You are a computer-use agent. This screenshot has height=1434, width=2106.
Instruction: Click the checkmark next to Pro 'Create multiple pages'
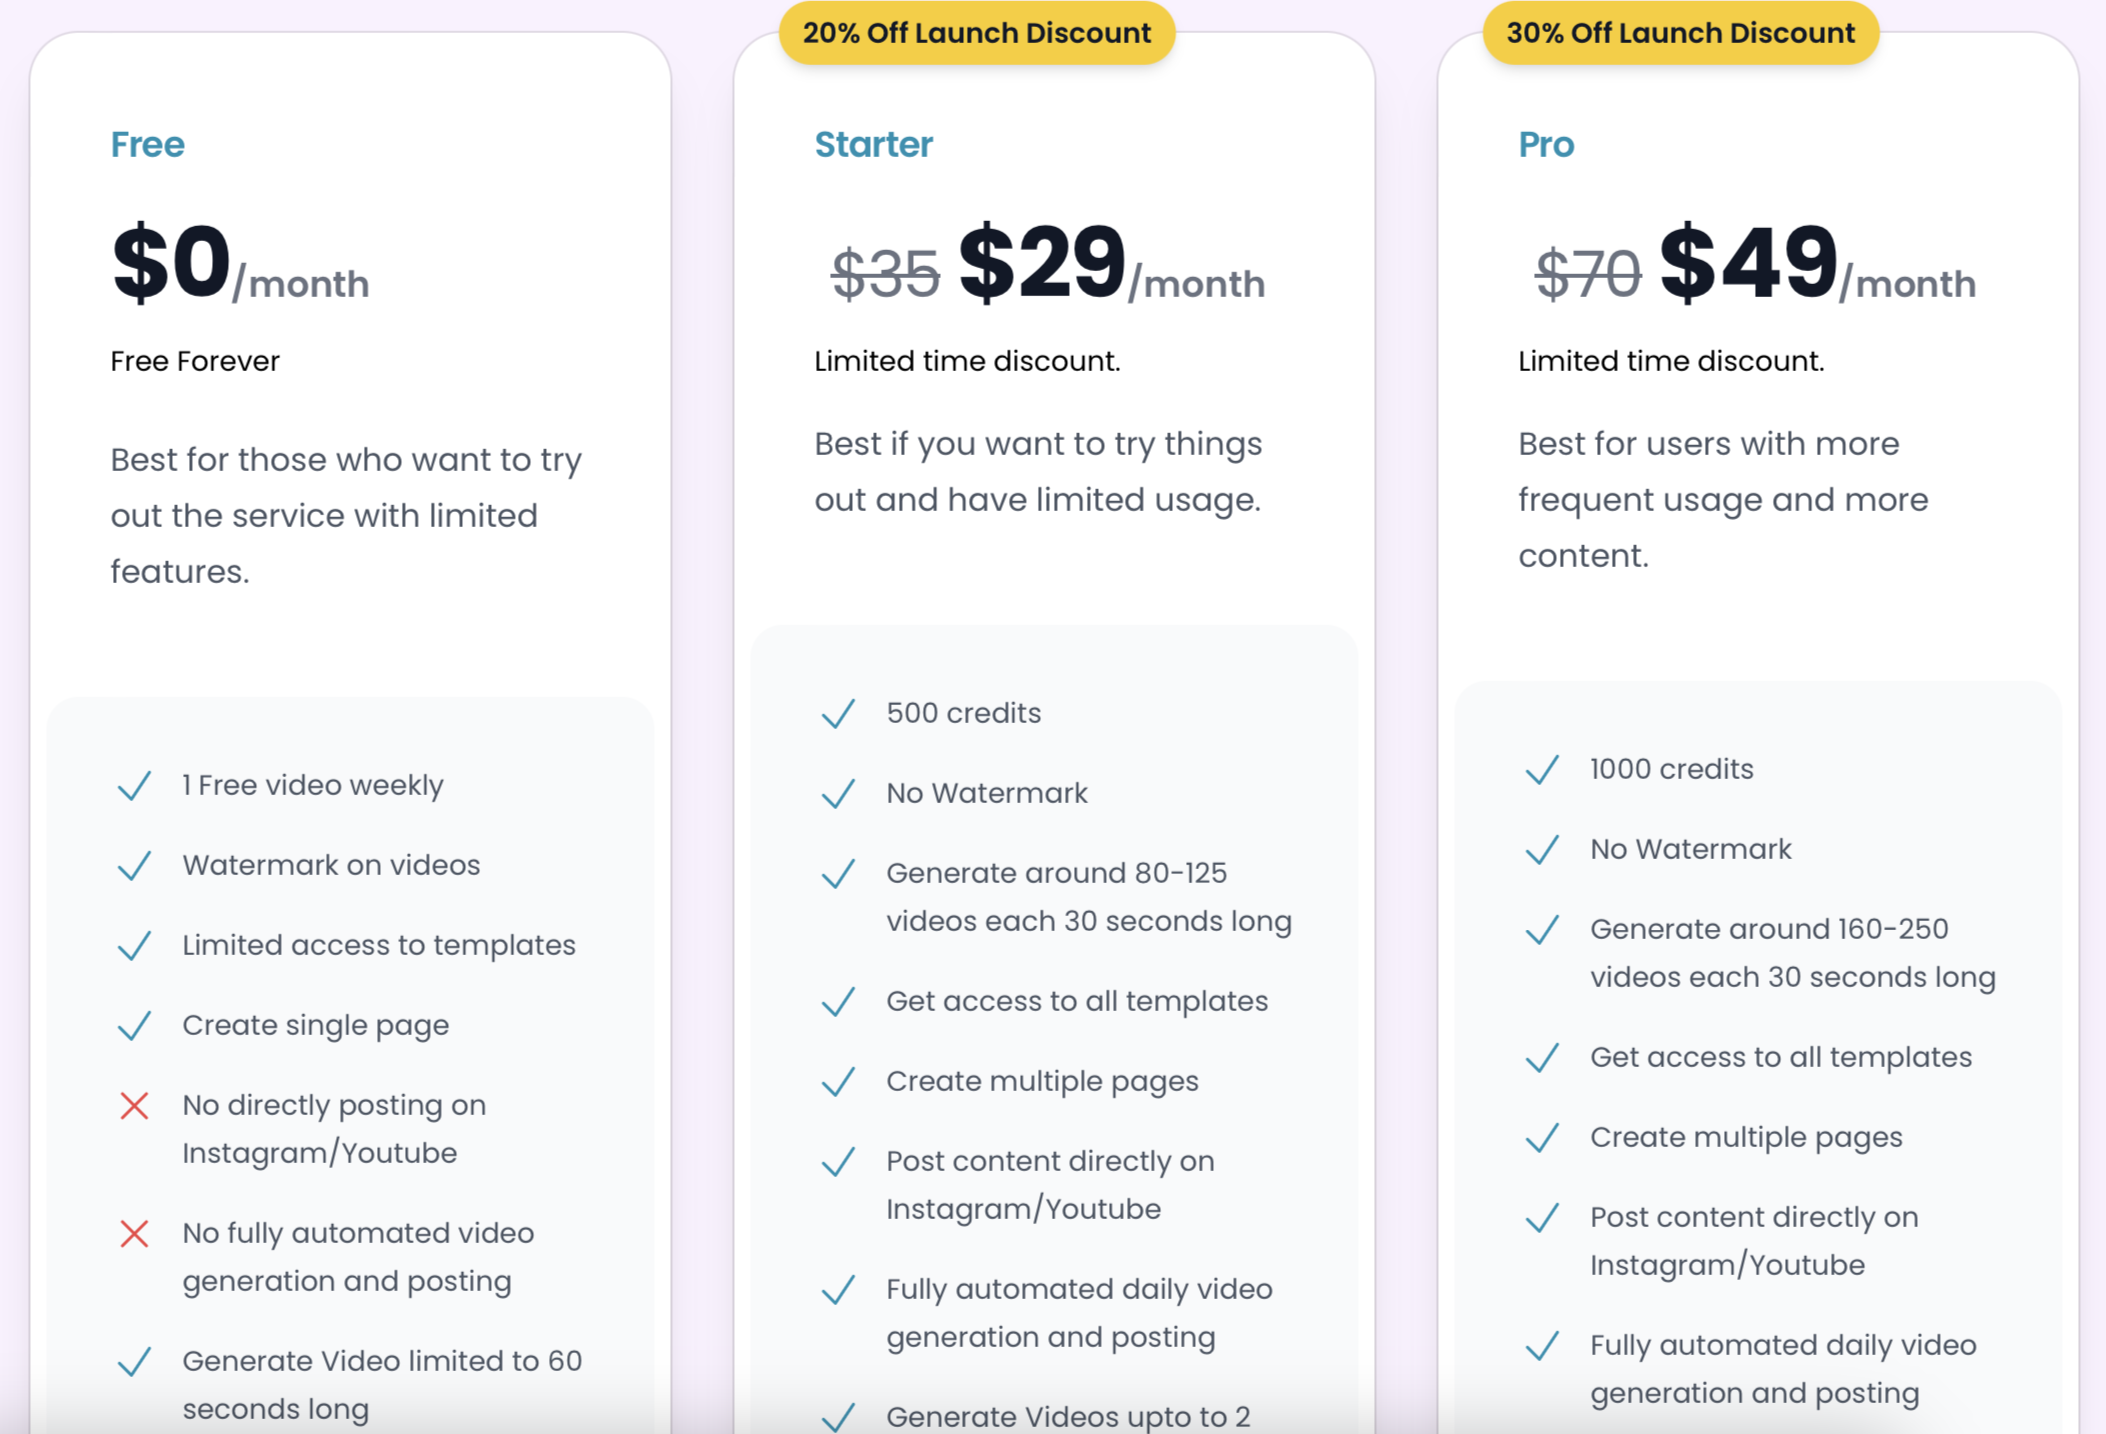pos(1542,1138)
